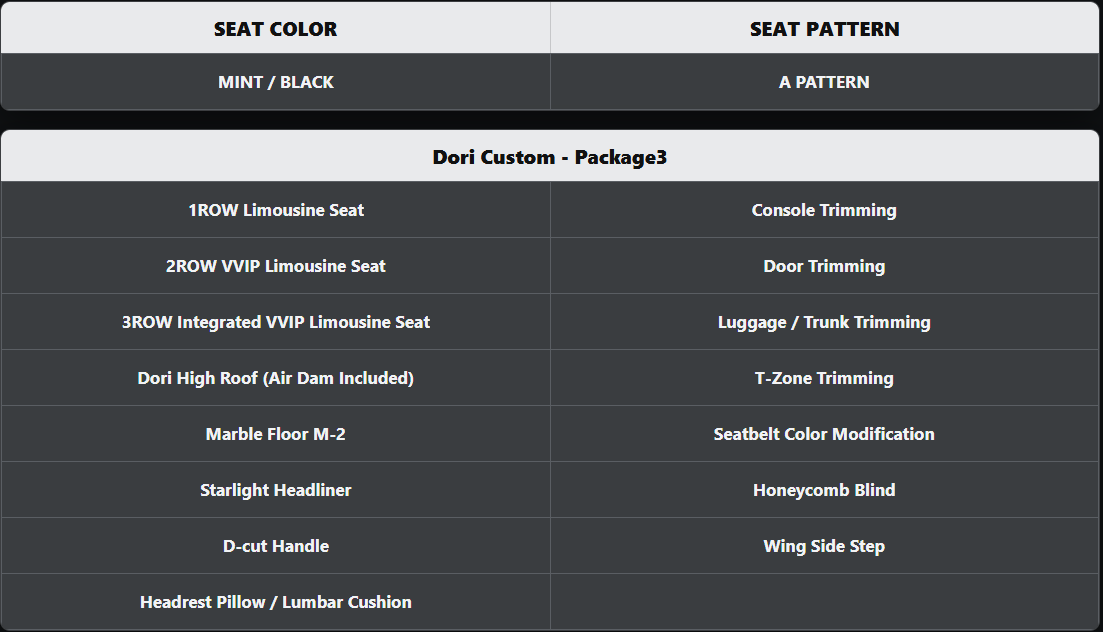Choose the D-cut Handle cell

[x=276, y=546]
